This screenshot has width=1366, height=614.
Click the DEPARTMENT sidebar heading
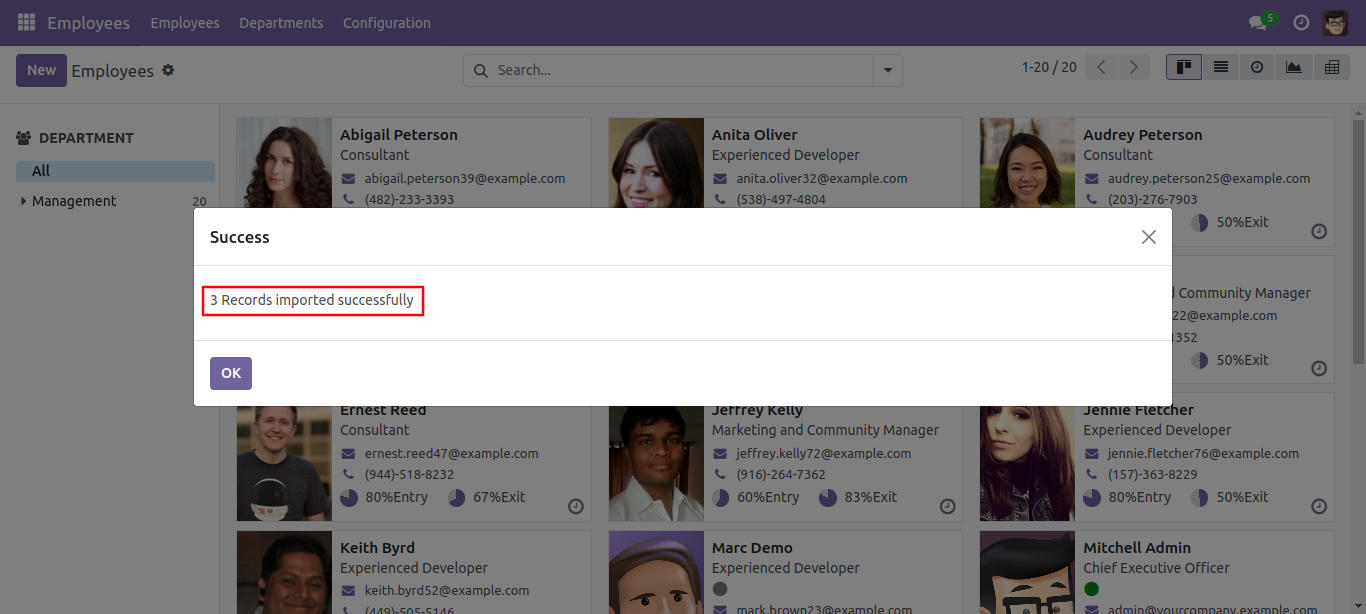[86, 138]
